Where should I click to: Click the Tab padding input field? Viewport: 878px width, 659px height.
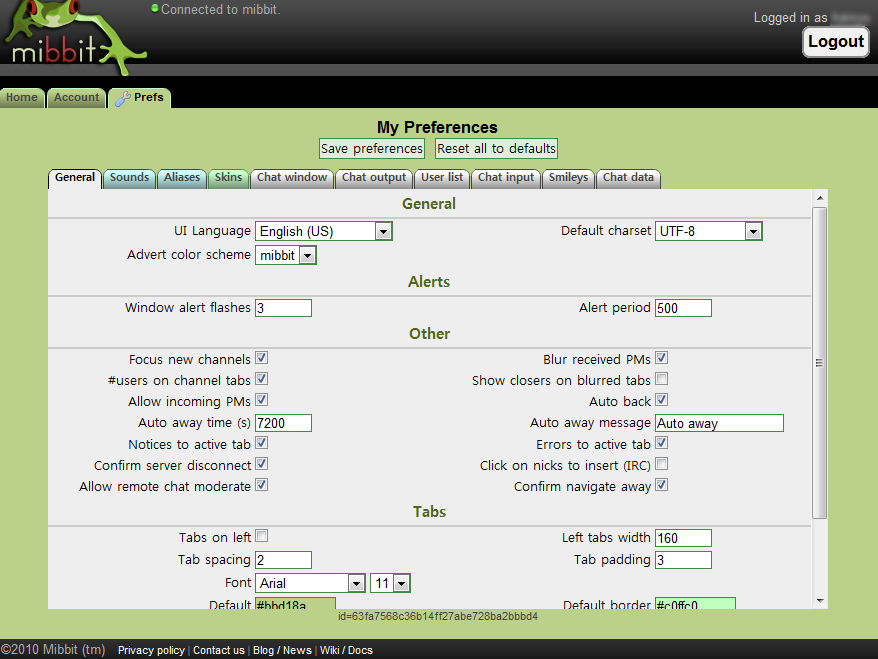click(683, 560)
